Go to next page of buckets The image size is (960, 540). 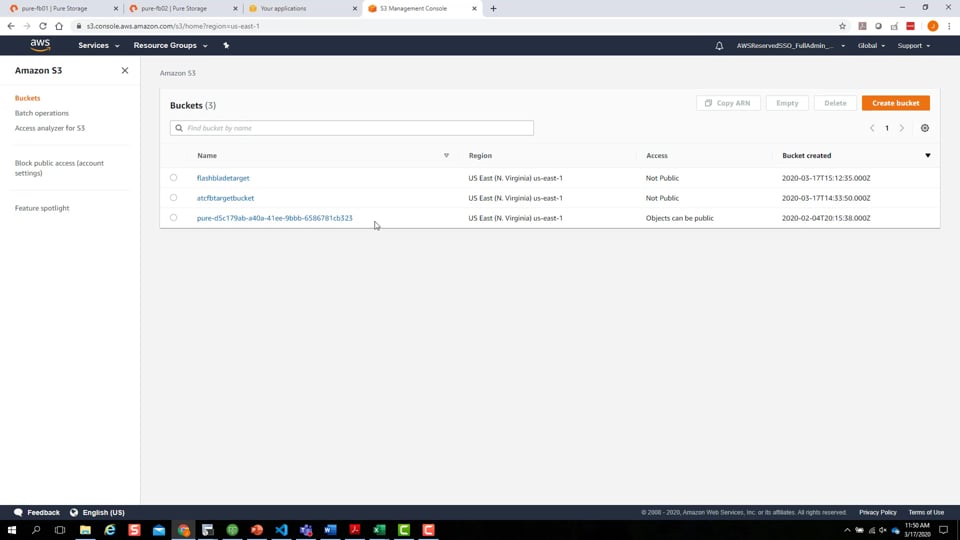coord(901,128)
